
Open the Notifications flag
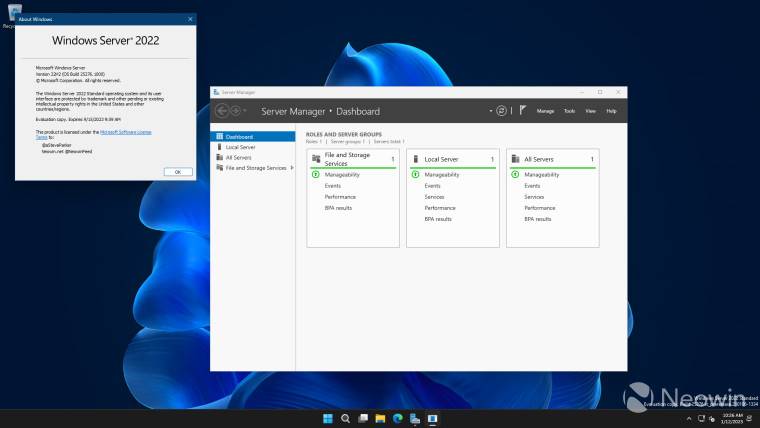tap(522, 111)
